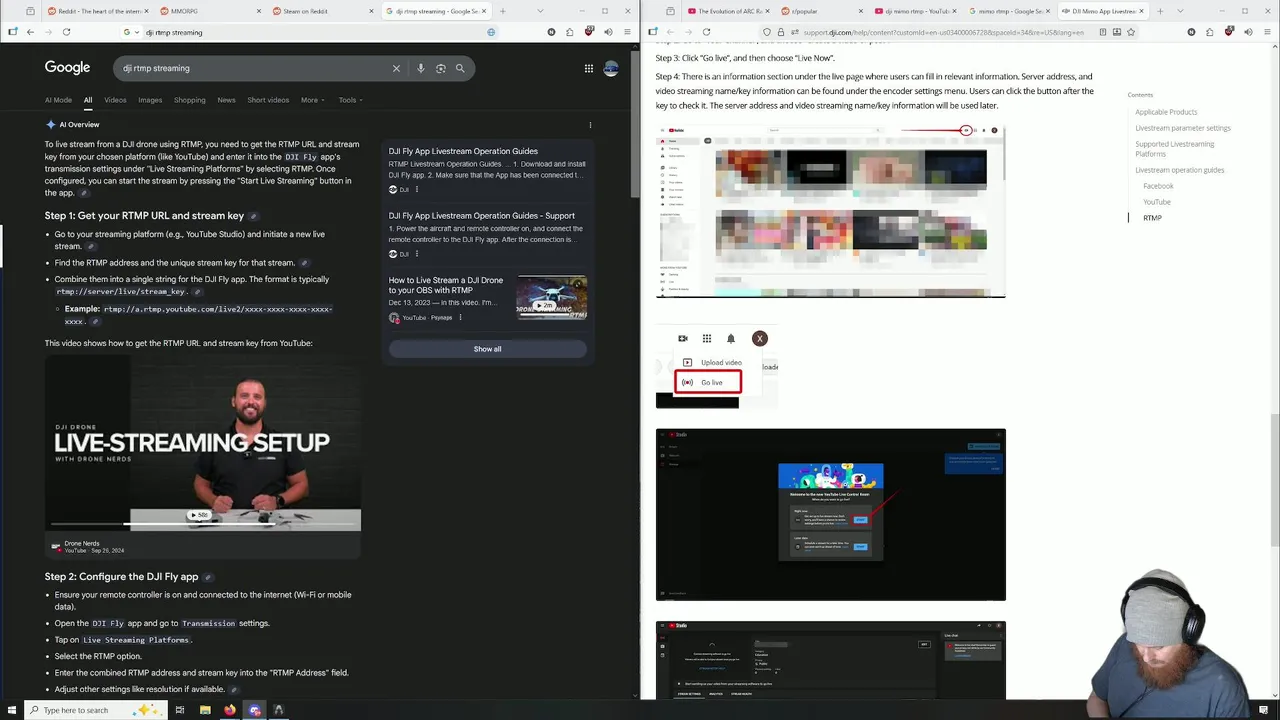This screenshot has width=1280, height=720.
Task: Open the Tools dropdown on Google
Action: tap(350, 100)
